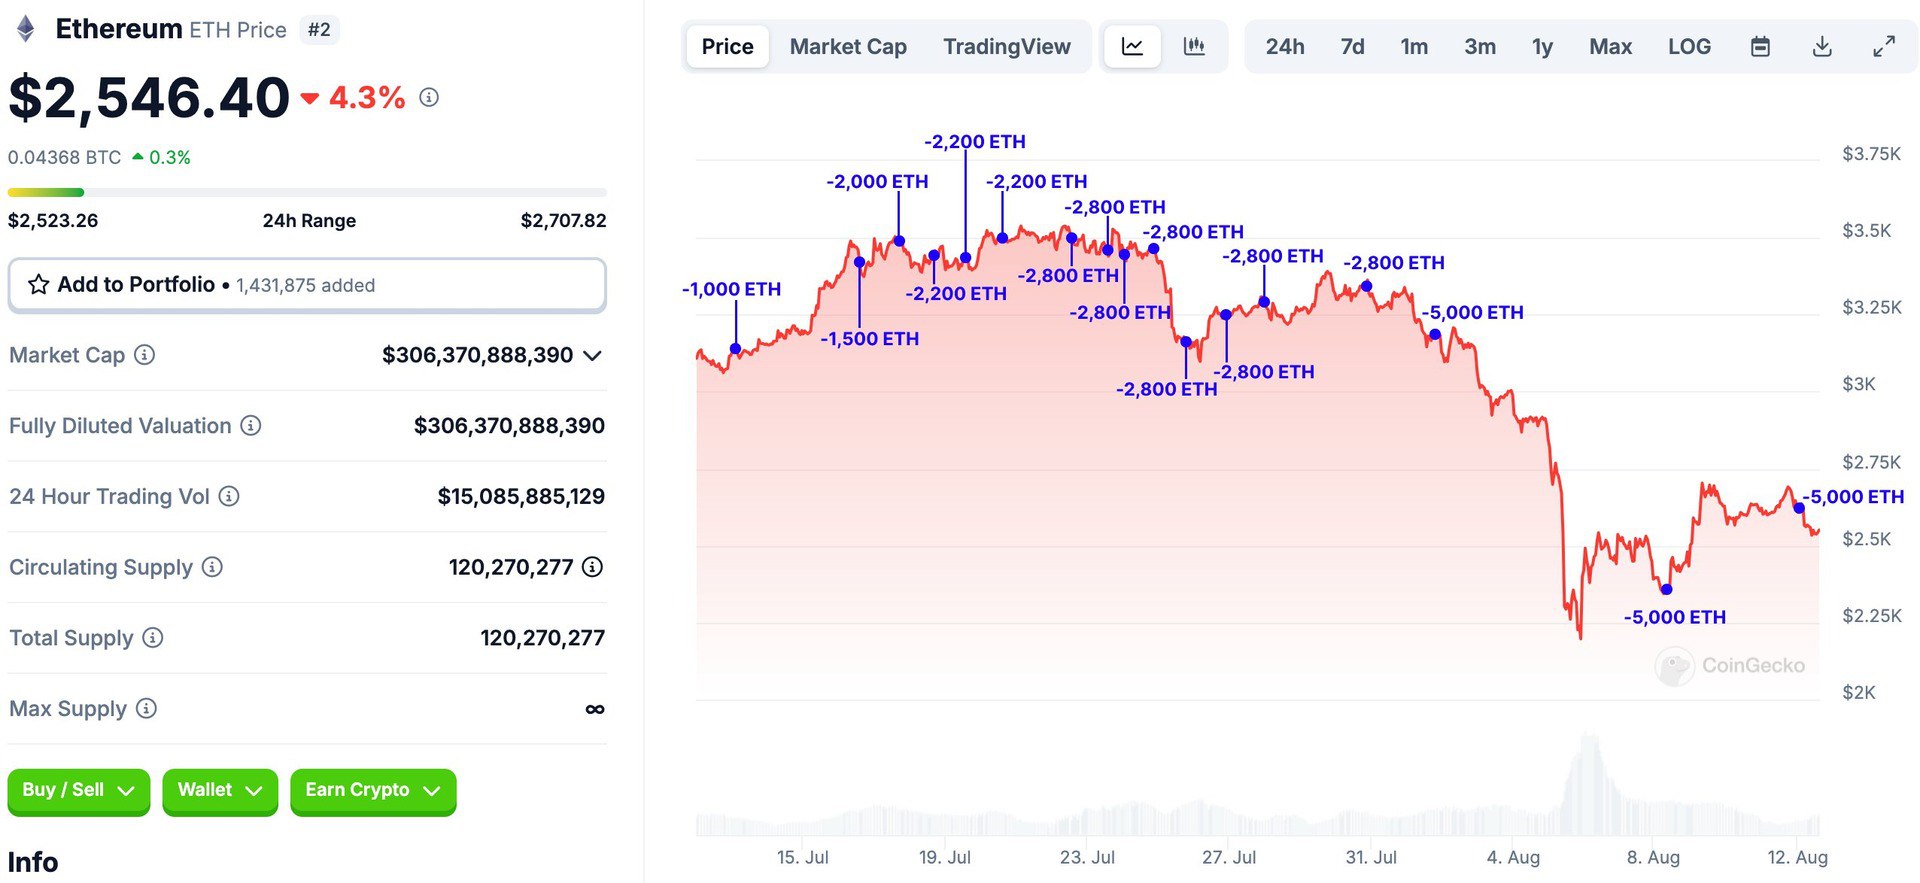Click the info icon beside Max Supply
Screen dimensions: 1920x883
[146, 709]
